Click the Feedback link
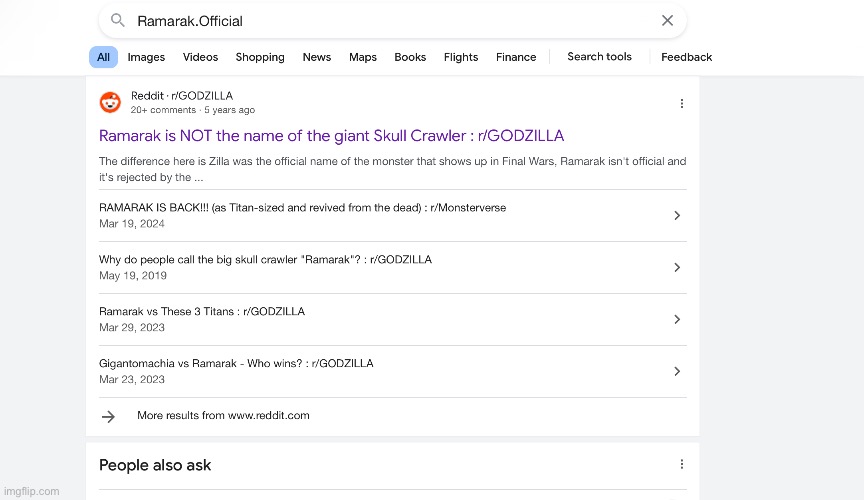Image resolution: width=864 pixels, height=500 pixels. coord(686,57)
